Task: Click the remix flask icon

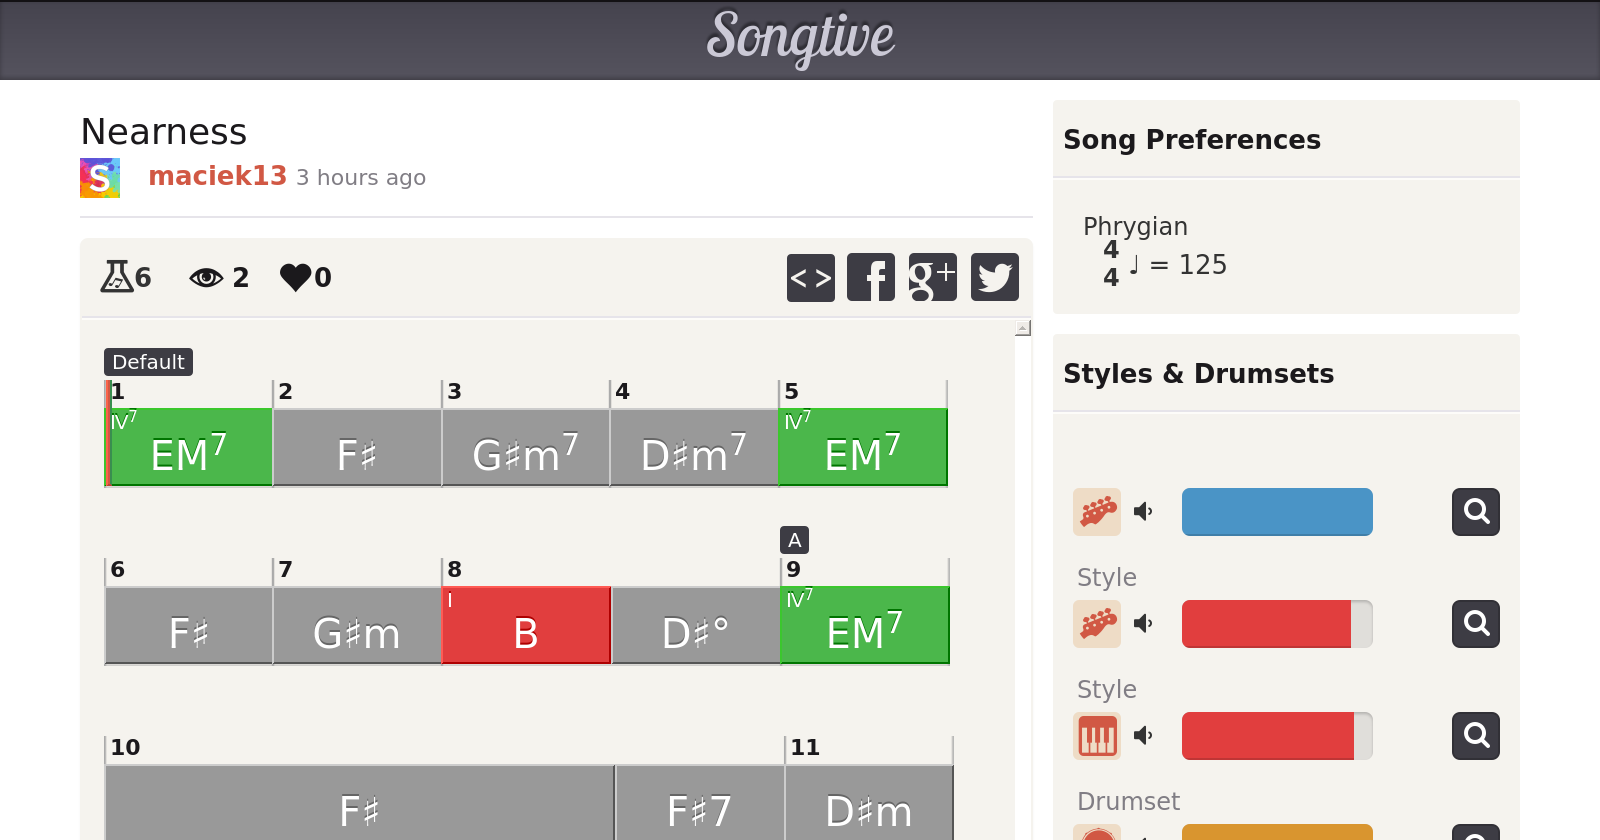Action: (x=117, y=276)
